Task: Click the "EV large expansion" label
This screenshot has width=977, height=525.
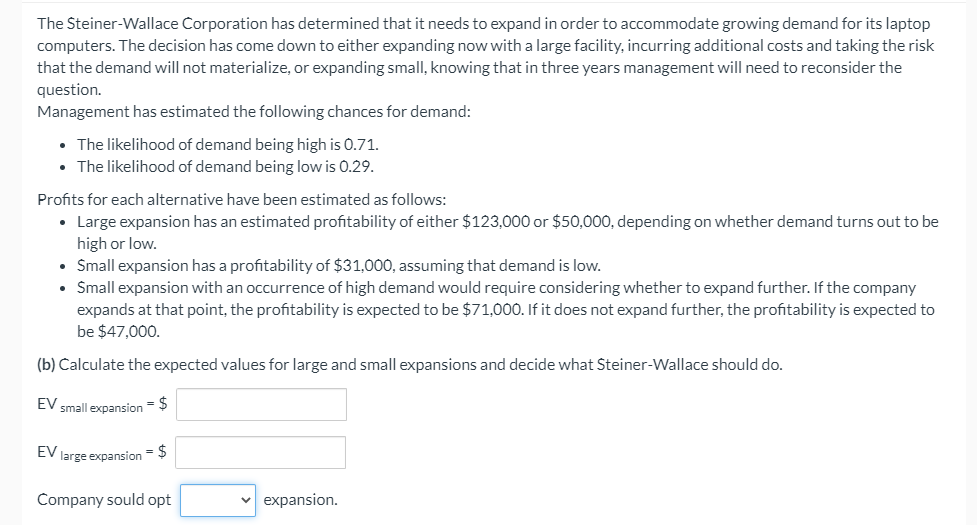Action: point(89,454)
